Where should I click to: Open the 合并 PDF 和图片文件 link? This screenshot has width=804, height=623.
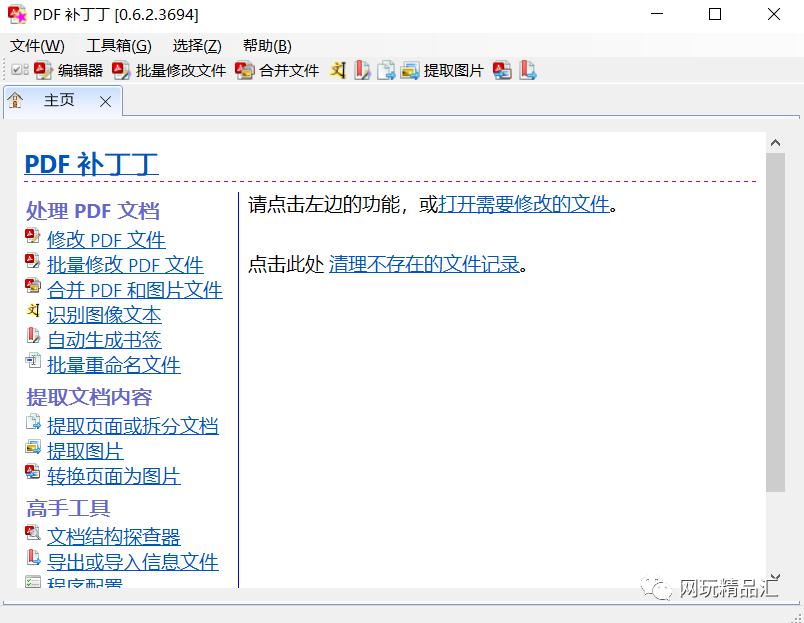(x=135, y=290)
